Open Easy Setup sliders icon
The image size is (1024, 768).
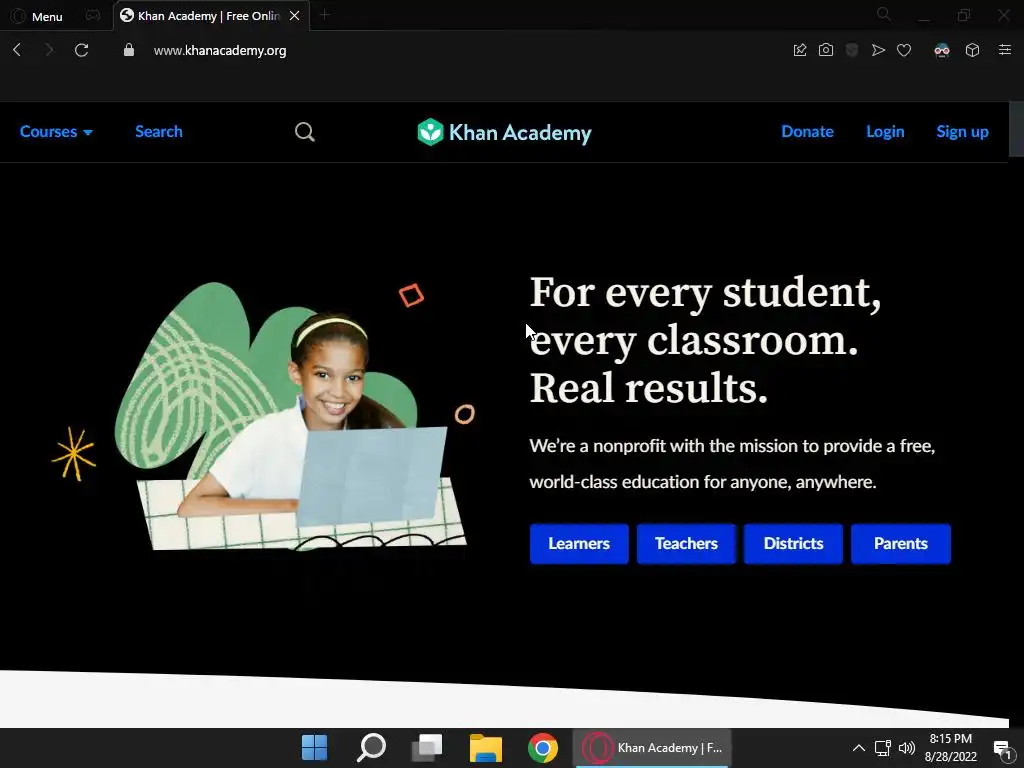(x=1005, y=50)
